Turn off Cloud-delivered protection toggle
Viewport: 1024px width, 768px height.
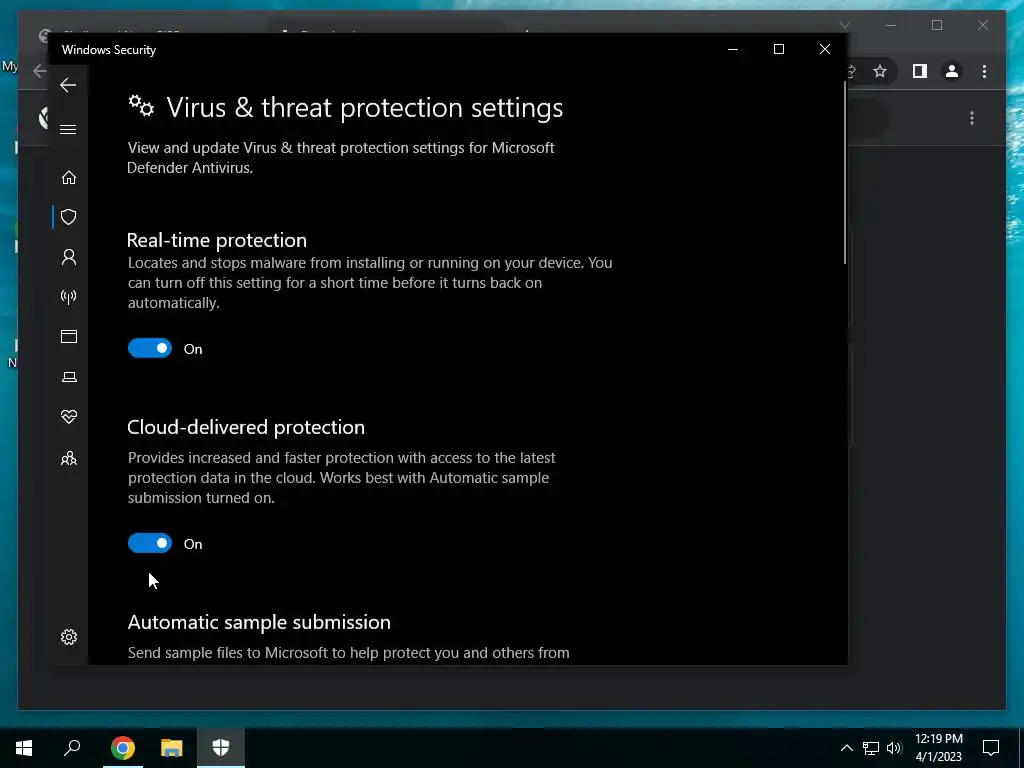(150, 543)
